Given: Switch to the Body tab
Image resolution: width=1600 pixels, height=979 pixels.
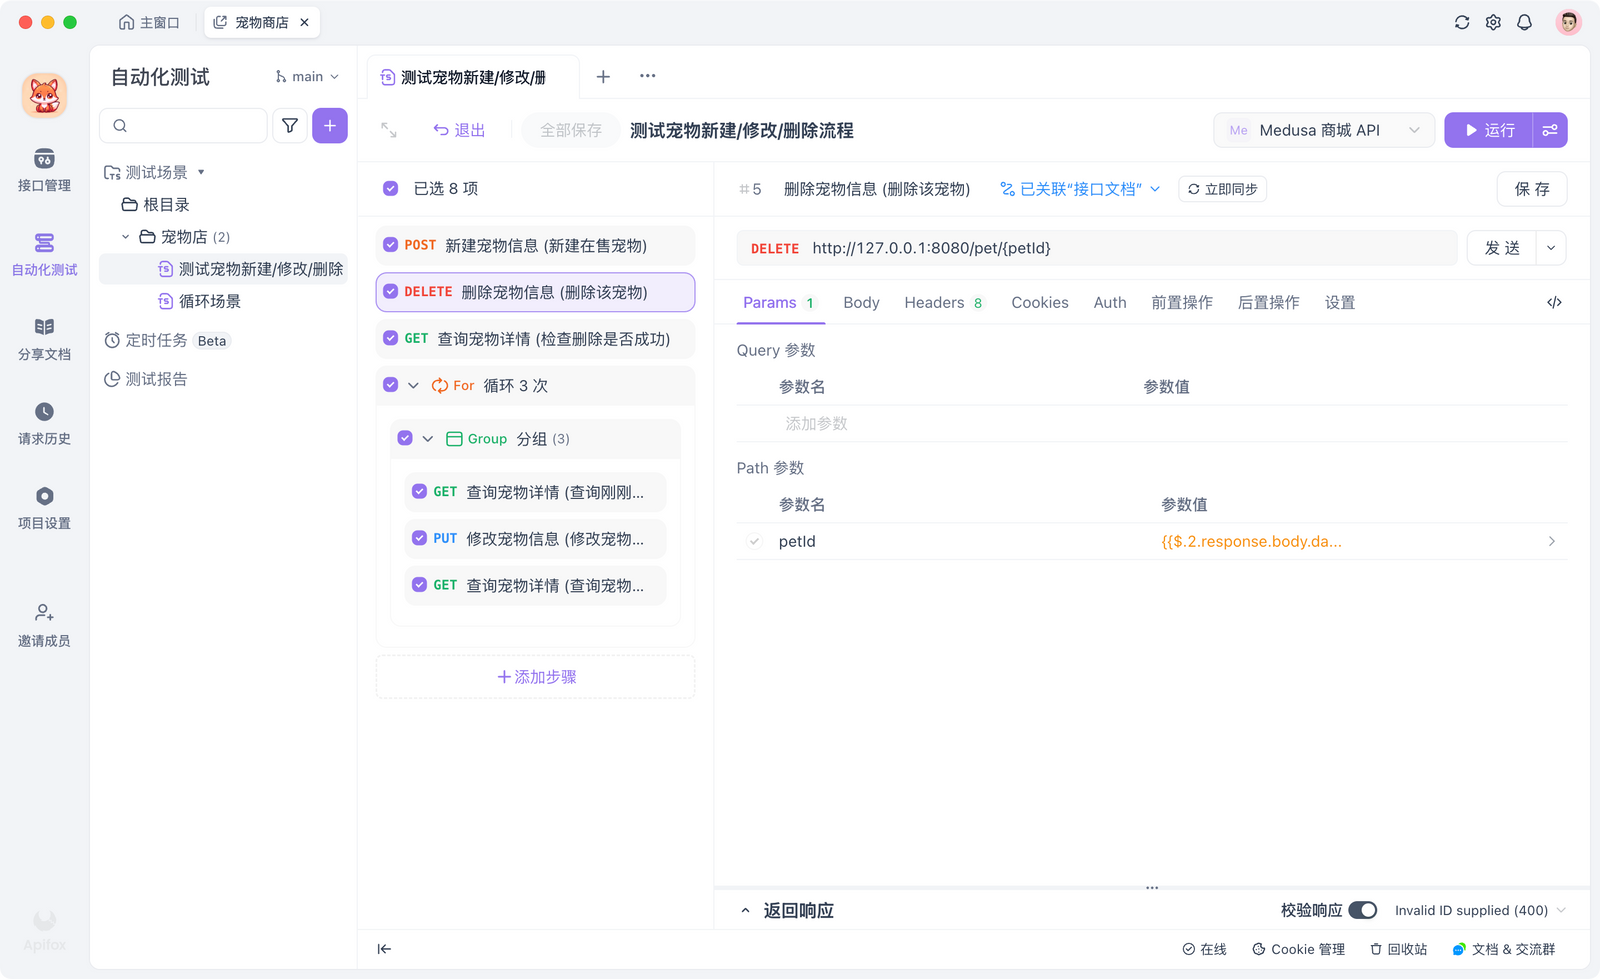Looking at the screenshot, I should point(860,301).
